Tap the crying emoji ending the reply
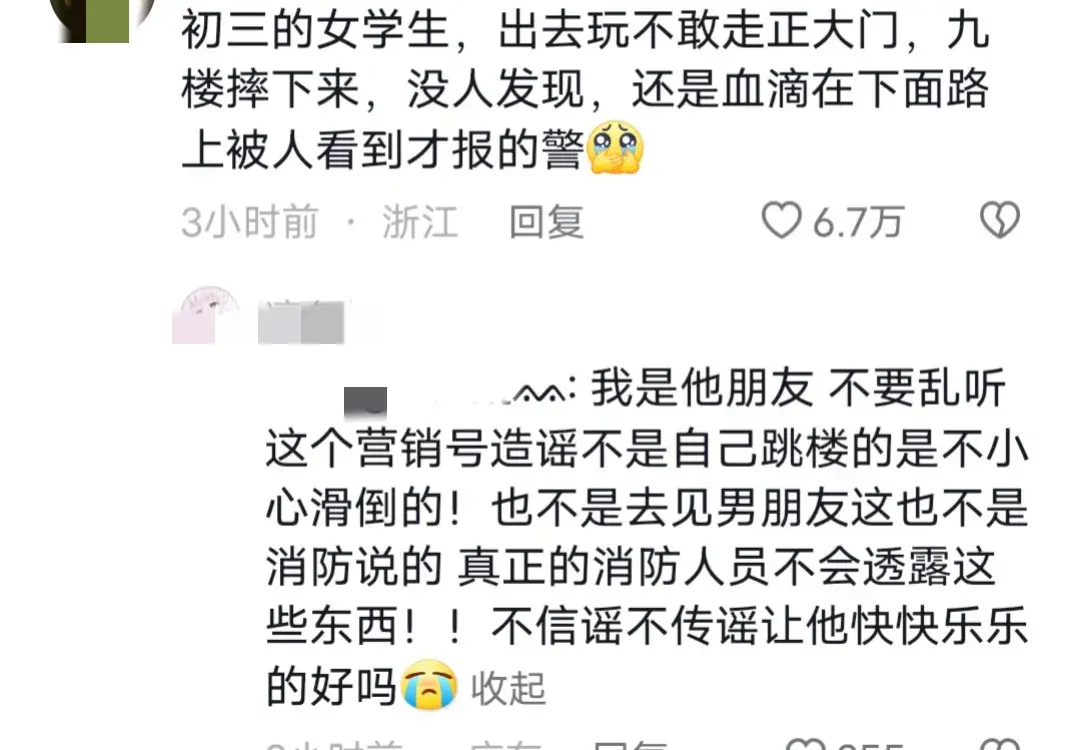Image resolution: width=1079 pixels, height=750 pixels. pyautogui.click(x=429, y=685)
